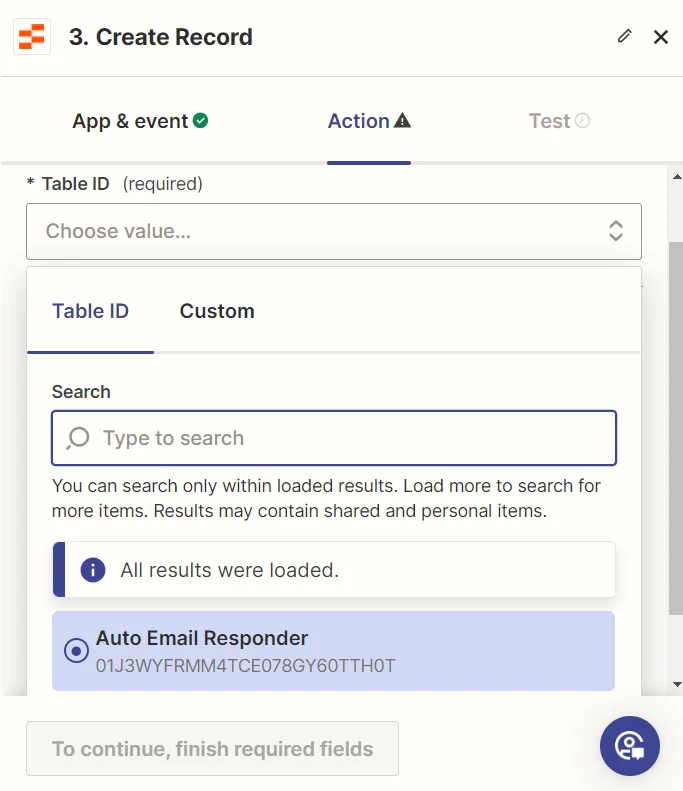Open the help chat bubble button
The width and height of the screenshot is (683, 791).
point(629,746)
